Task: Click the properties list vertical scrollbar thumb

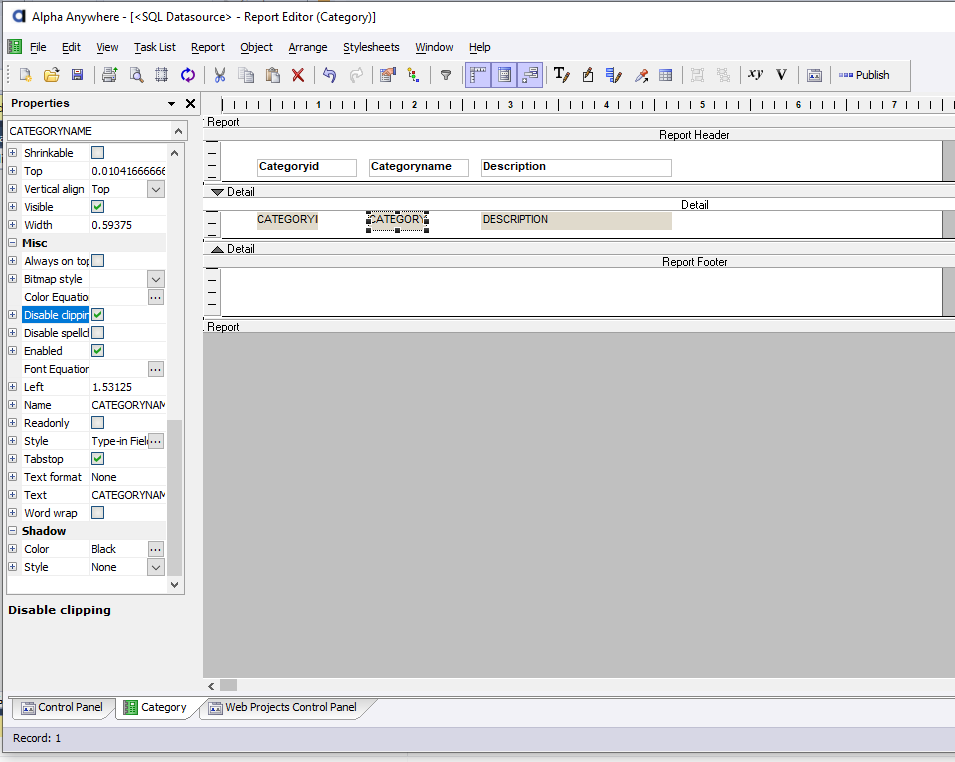Action: (174, 497)
